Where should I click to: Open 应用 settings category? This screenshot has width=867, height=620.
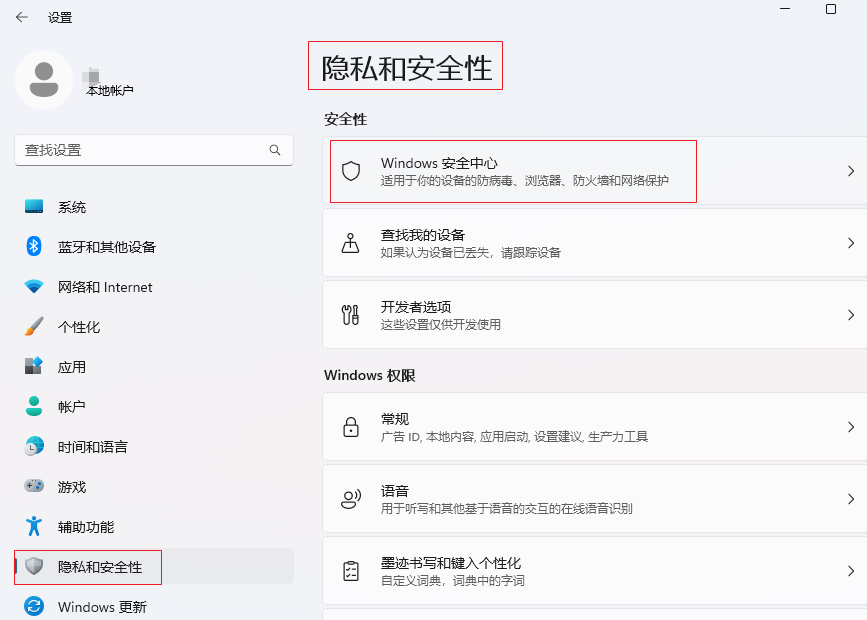tap(154, 366)
